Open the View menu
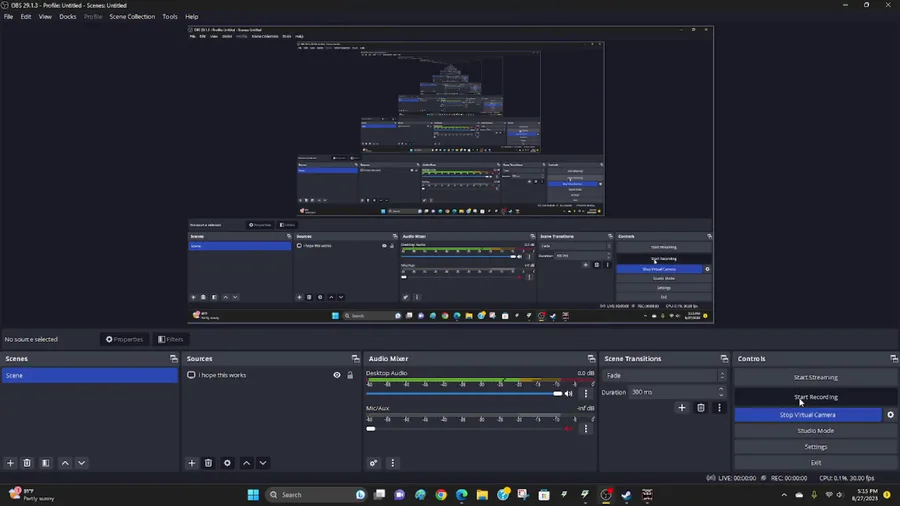The image size is (900, 506). click(45, 17)
